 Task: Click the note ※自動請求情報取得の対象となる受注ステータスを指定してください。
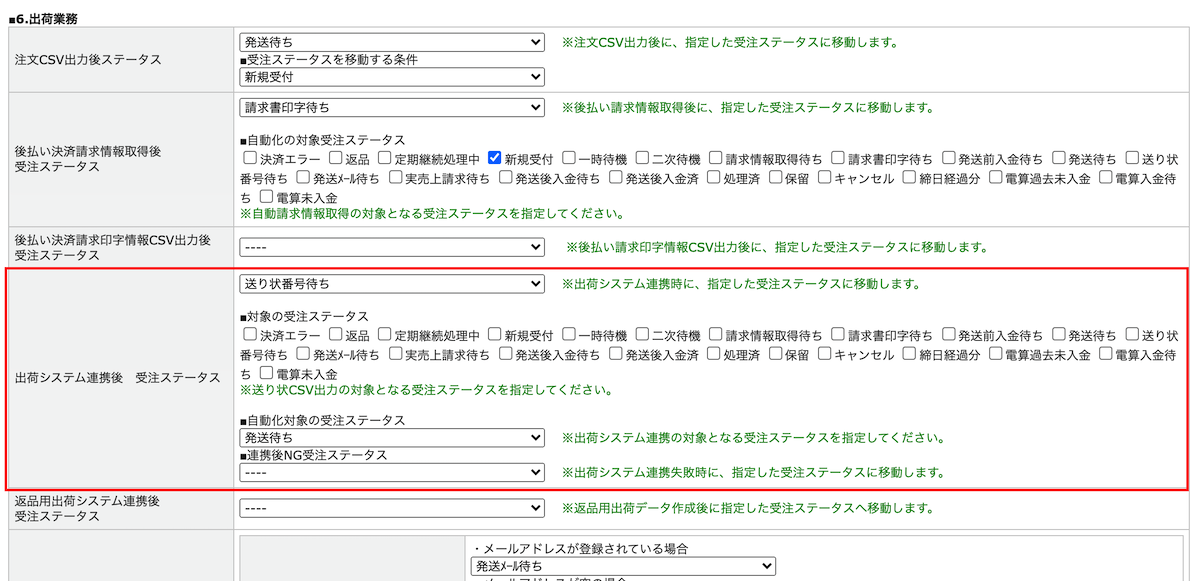[x=433, y=213]
